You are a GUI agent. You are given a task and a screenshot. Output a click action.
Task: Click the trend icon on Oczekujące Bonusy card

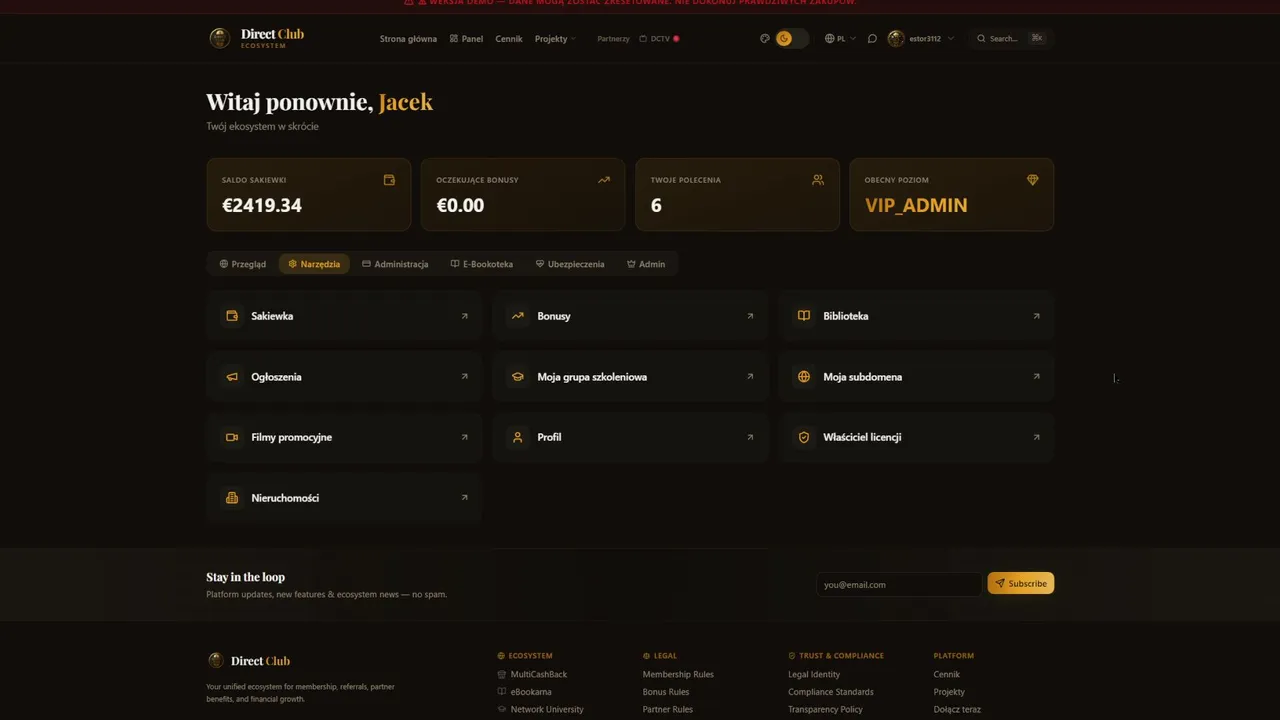pyautogui.click(x=604, y=180)
